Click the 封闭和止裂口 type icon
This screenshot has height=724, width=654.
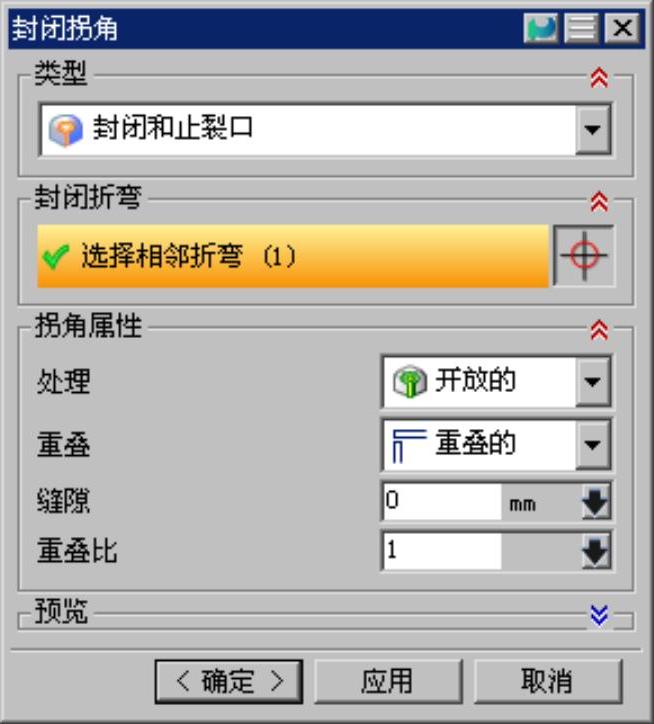[66, 130]
